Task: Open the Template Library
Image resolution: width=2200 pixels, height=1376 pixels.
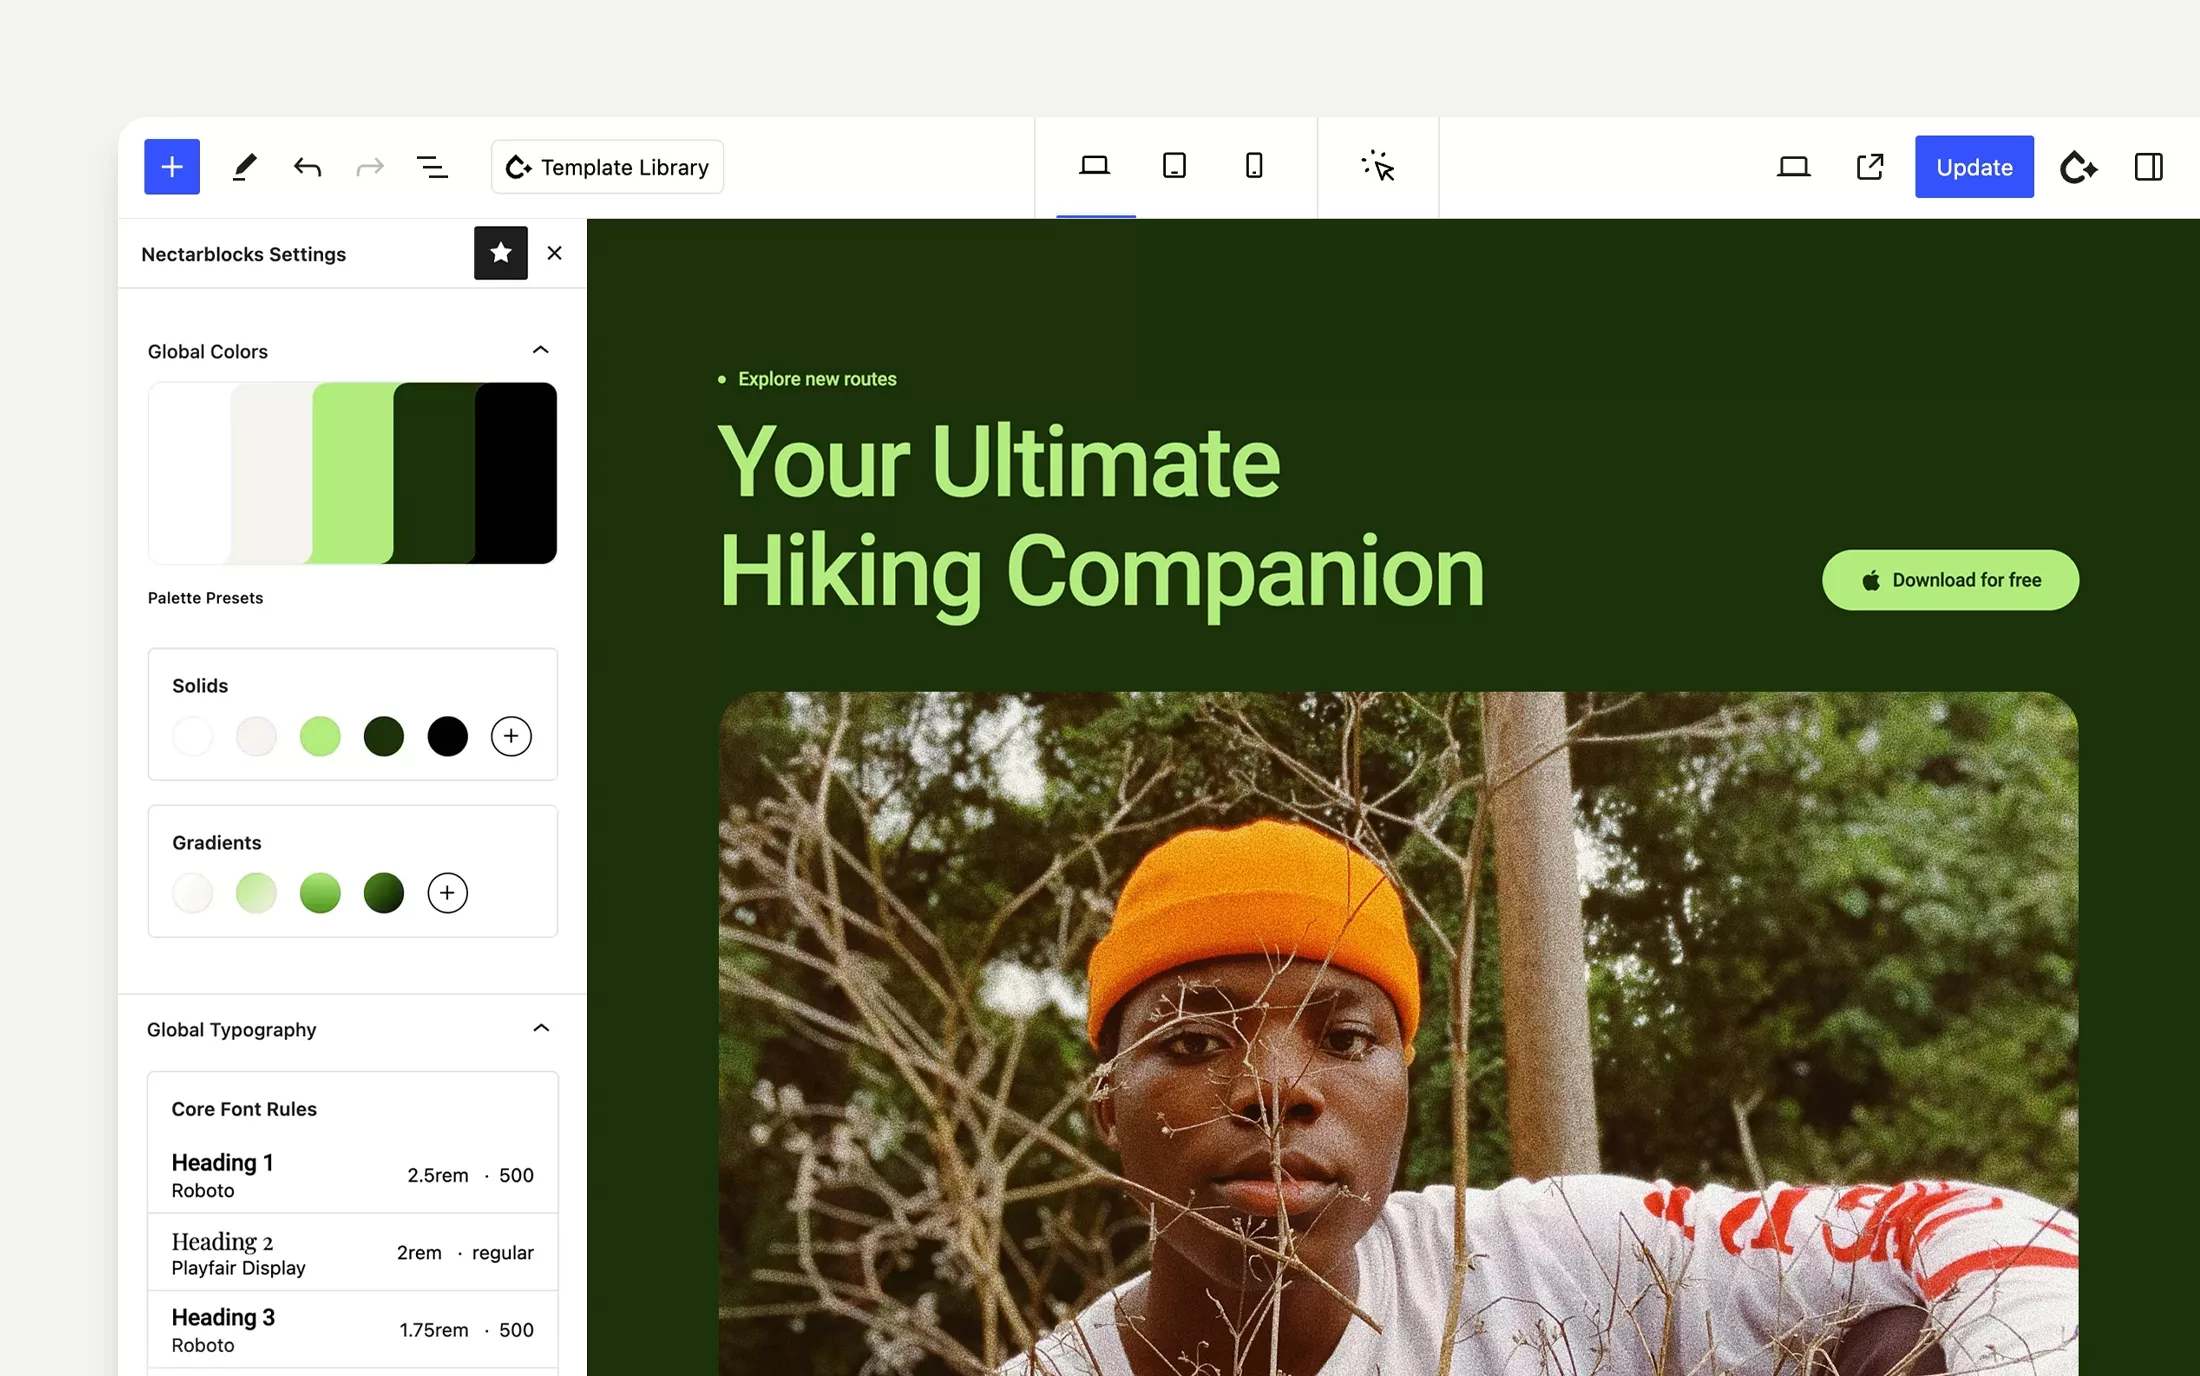Action: coord(607,167)
